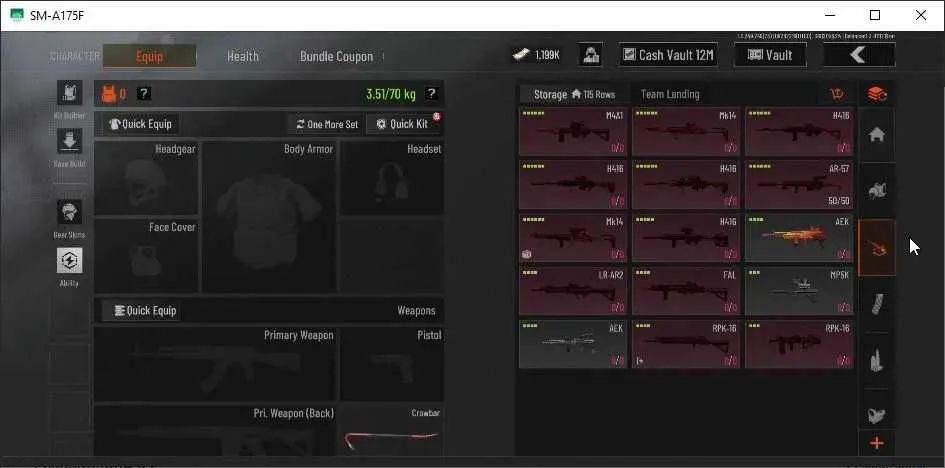This screenshot has width=945, height=468.
Task: Select the MP5K submachine gun
Action: pyautogui.click(x=799, y=291)
